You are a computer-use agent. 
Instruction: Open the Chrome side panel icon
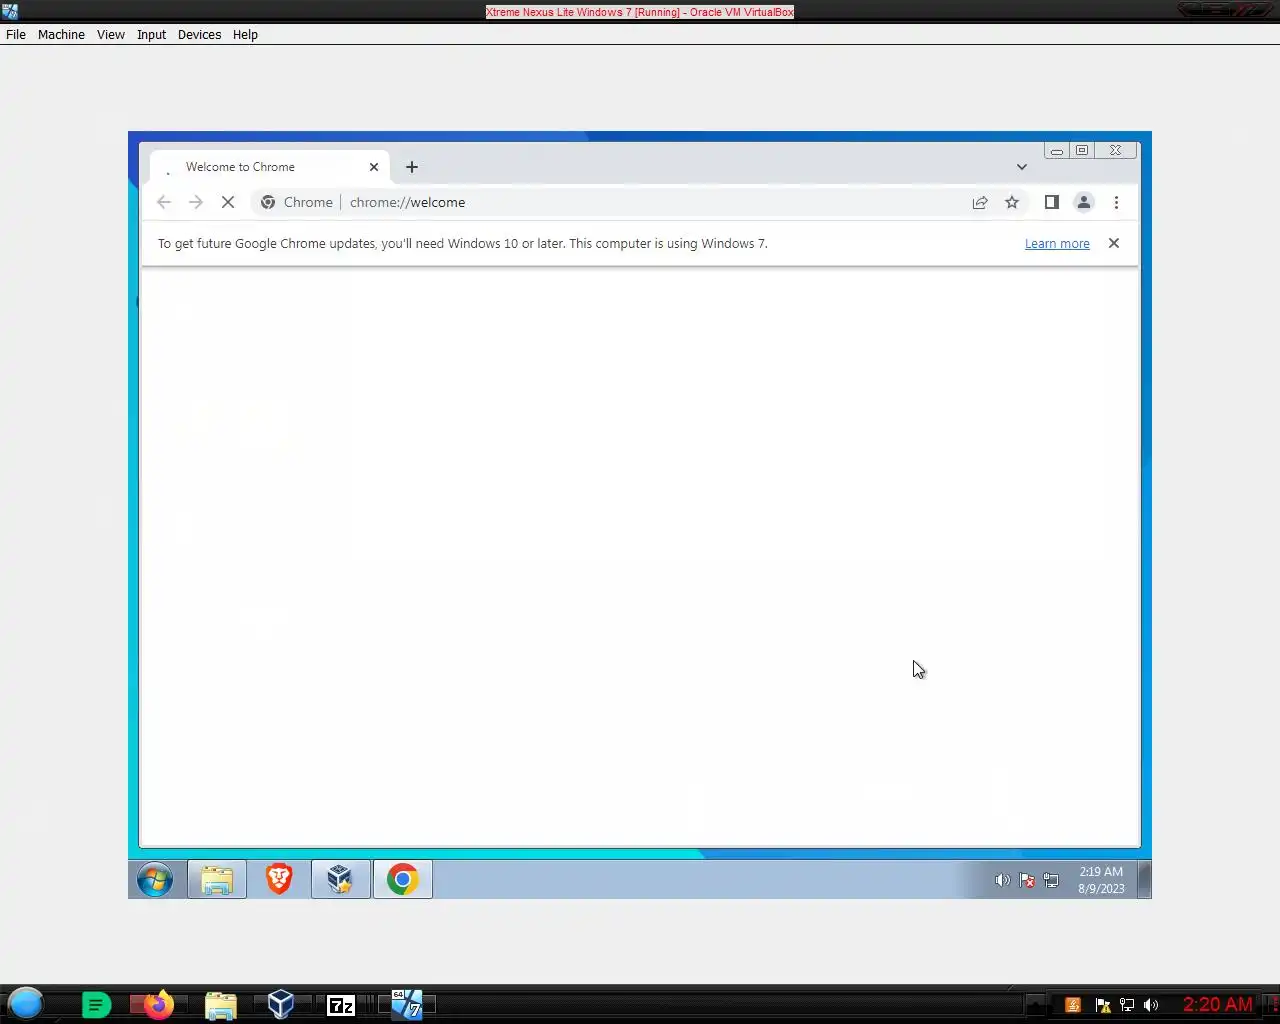coord(1051,202)
